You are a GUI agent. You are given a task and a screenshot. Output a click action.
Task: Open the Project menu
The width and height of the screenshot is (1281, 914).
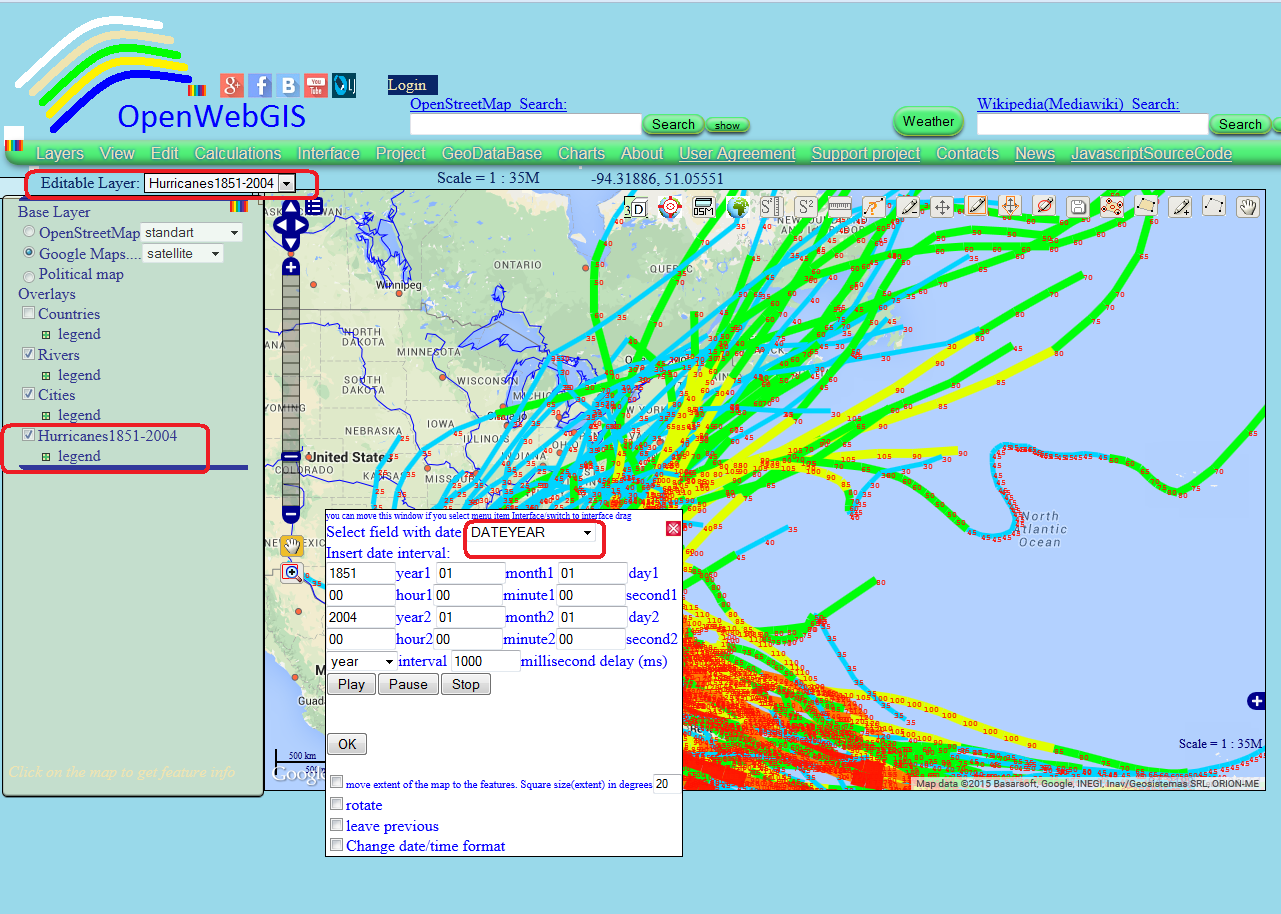(x=401, y=153)
